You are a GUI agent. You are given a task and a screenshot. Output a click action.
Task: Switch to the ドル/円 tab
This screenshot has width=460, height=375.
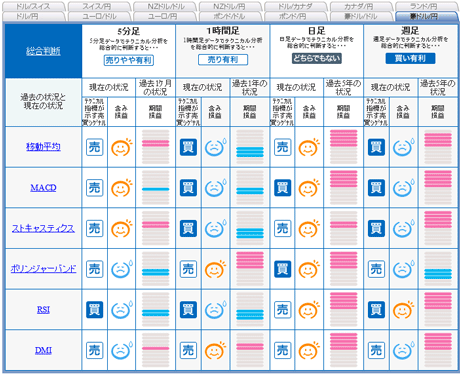(x=34, y=16)
